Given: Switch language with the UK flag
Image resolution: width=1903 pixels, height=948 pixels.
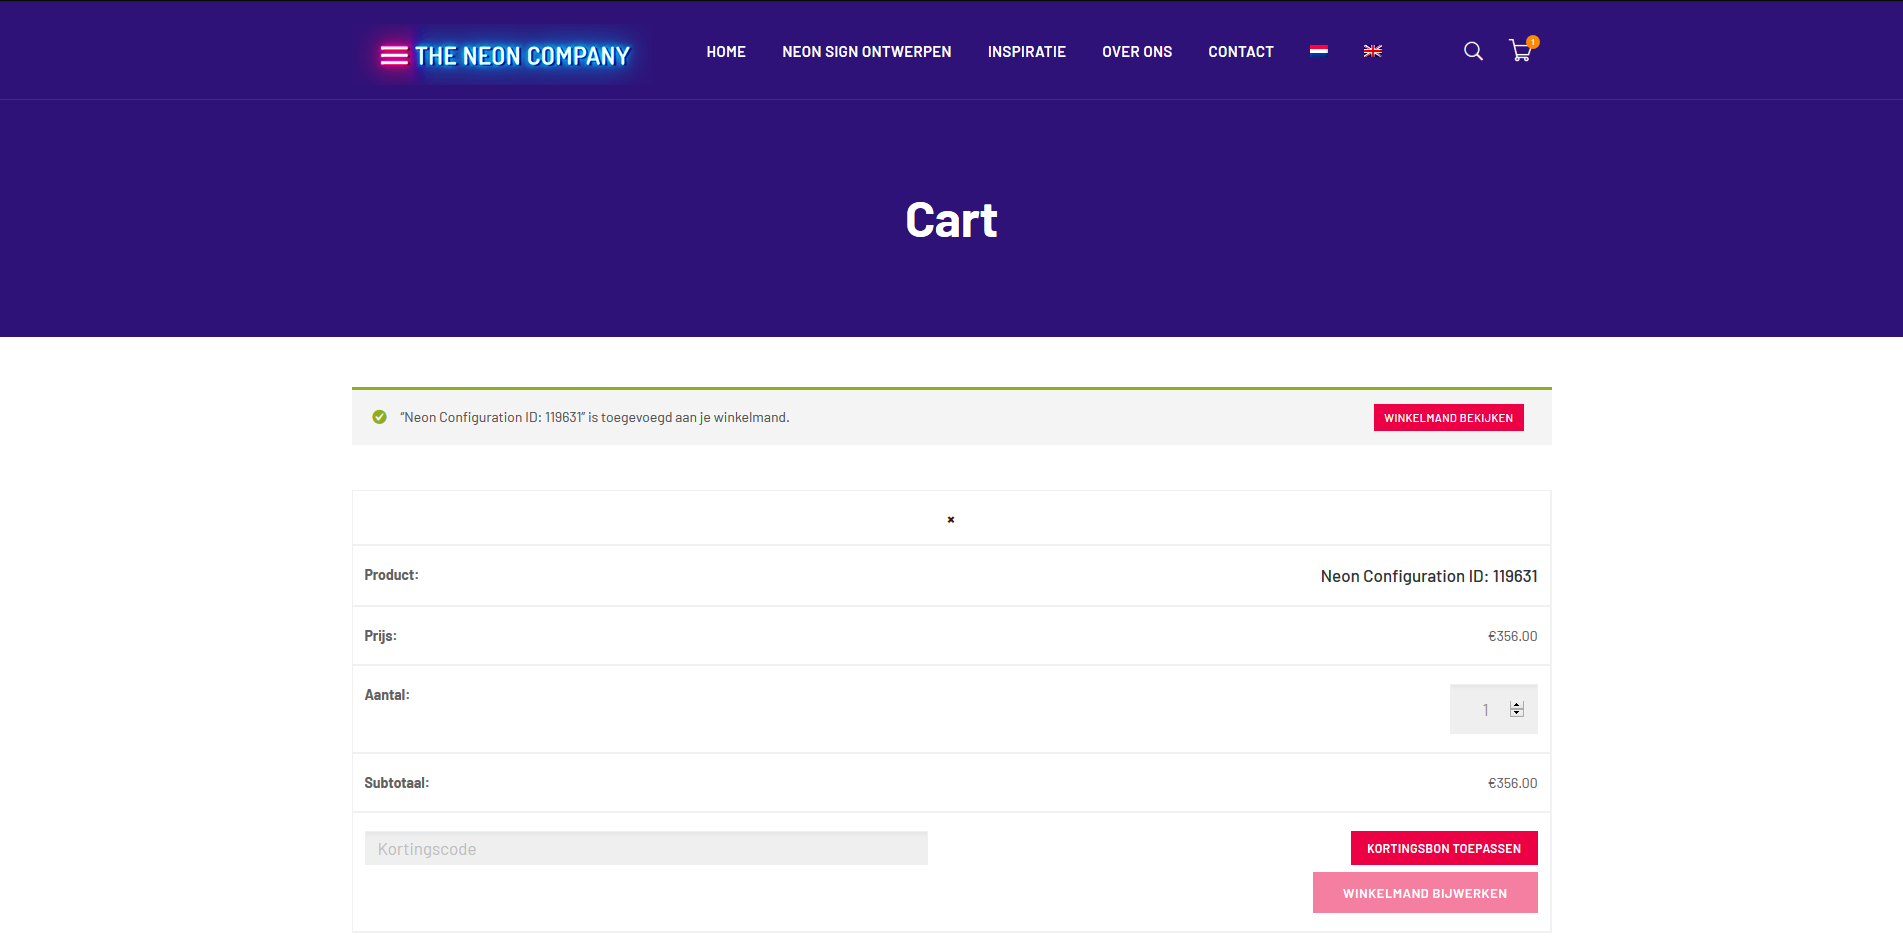Looking at the screenshot, I should click(1372, 51).
